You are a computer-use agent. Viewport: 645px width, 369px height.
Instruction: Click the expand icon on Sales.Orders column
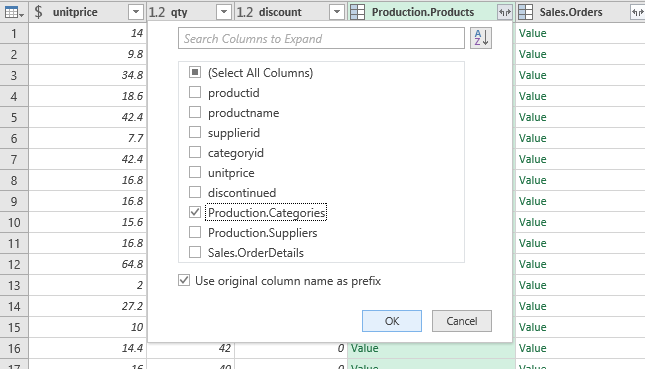click(x=637, y=12)
